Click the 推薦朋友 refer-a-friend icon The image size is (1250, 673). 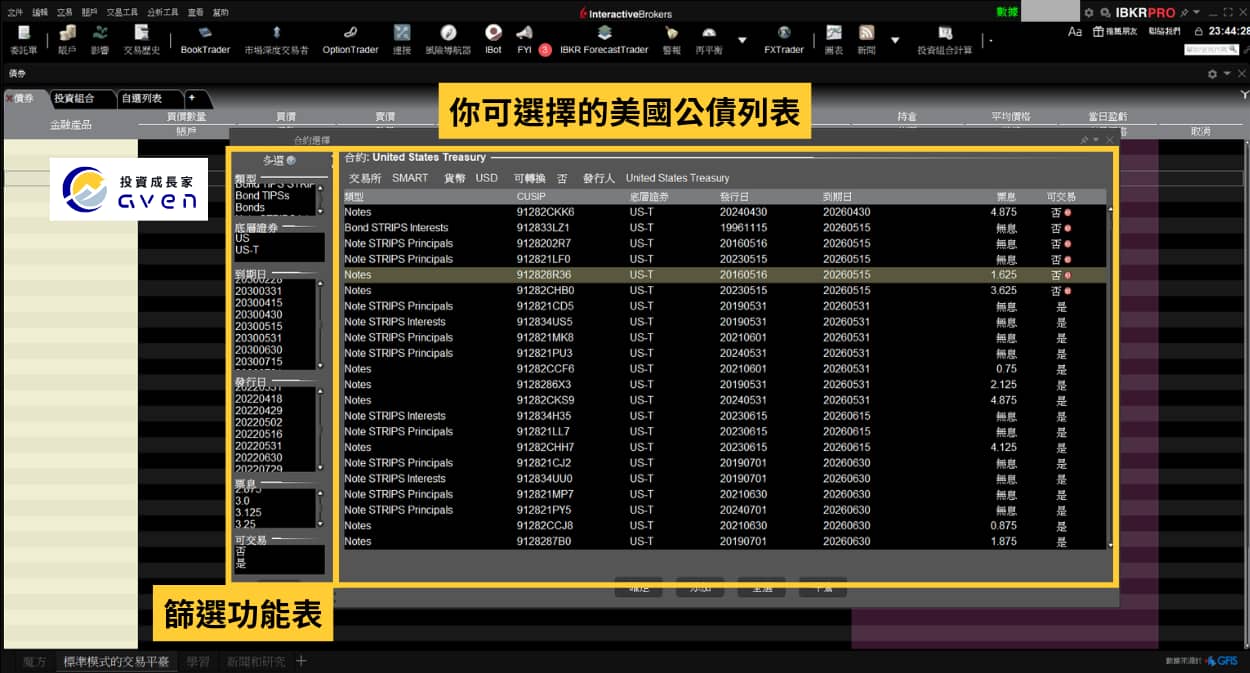click(1115, 32)
